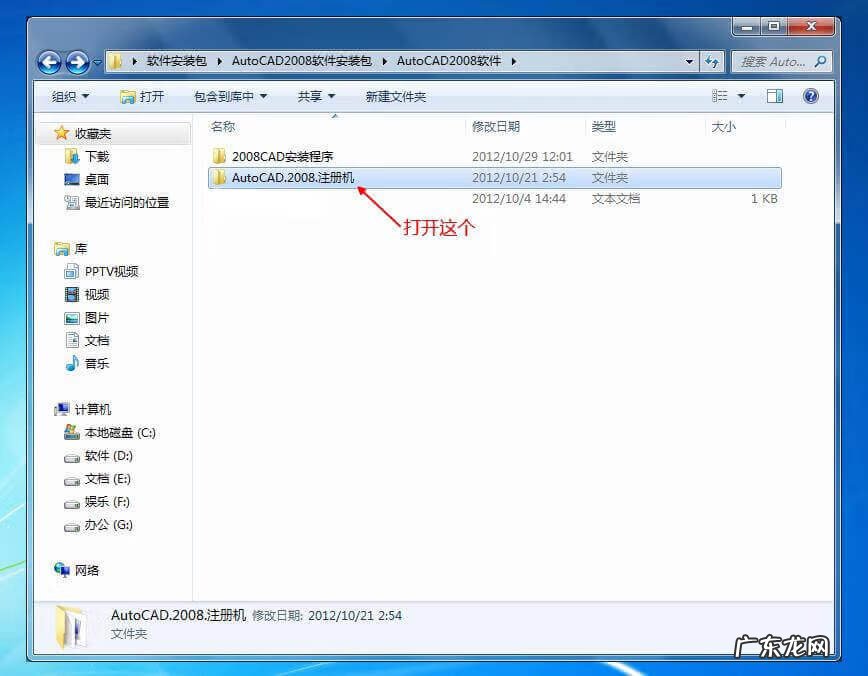
Task: Sort files by 修改日期 column header
Action: tap(496, 127)
